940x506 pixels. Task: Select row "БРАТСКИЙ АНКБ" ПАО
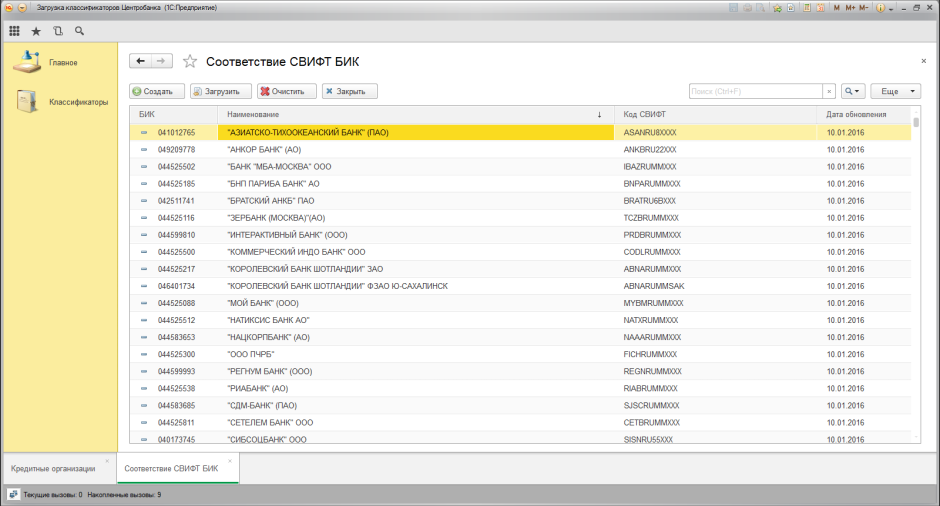520,201
